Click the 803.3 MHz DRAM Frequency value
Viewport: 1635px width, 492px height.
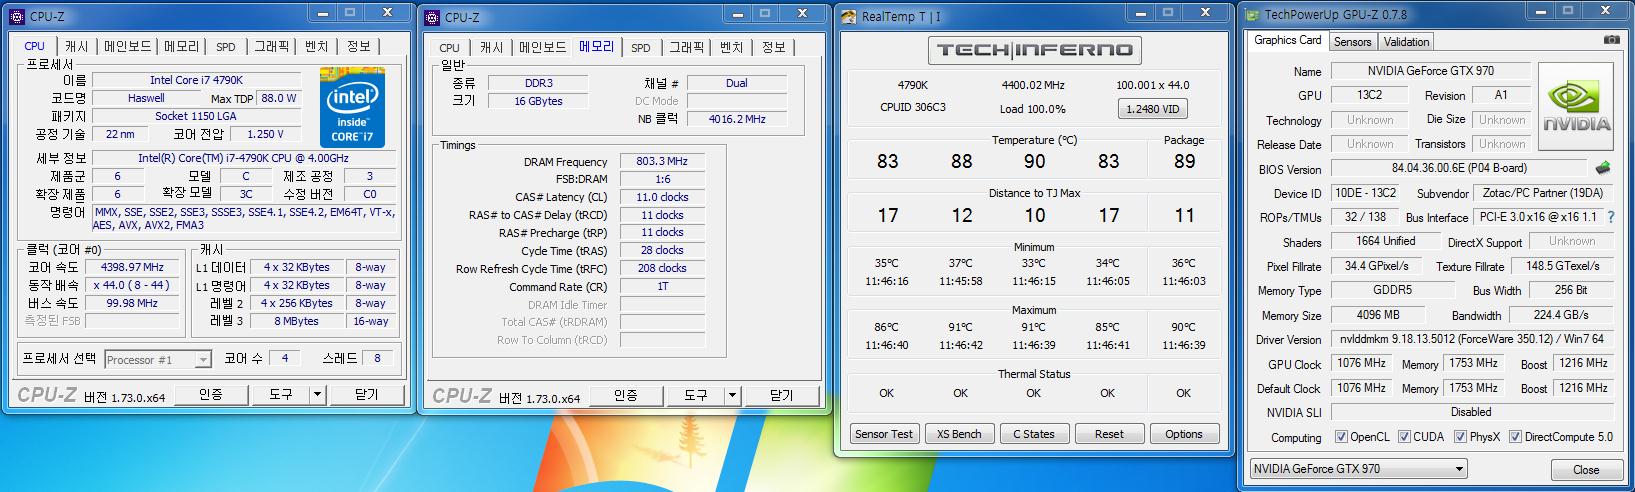[662, 161]
